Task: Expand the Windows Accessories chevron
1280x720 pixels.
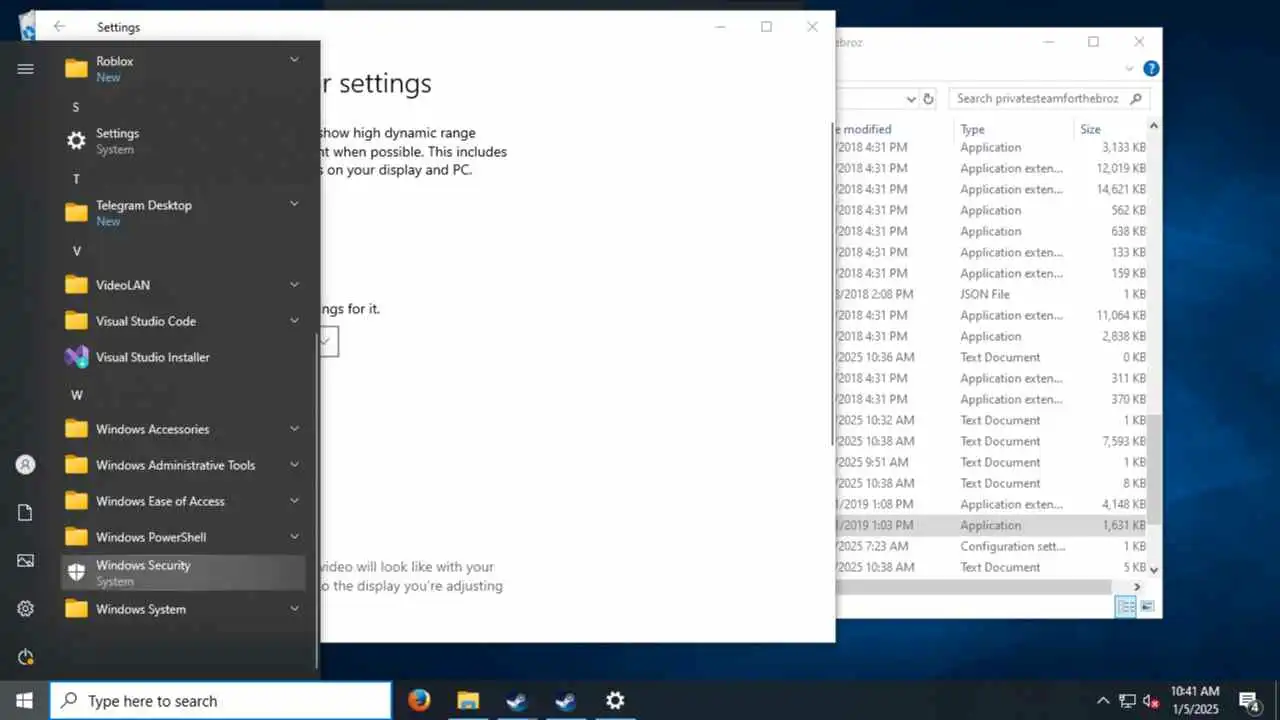Action: click(x=294, y=429)
